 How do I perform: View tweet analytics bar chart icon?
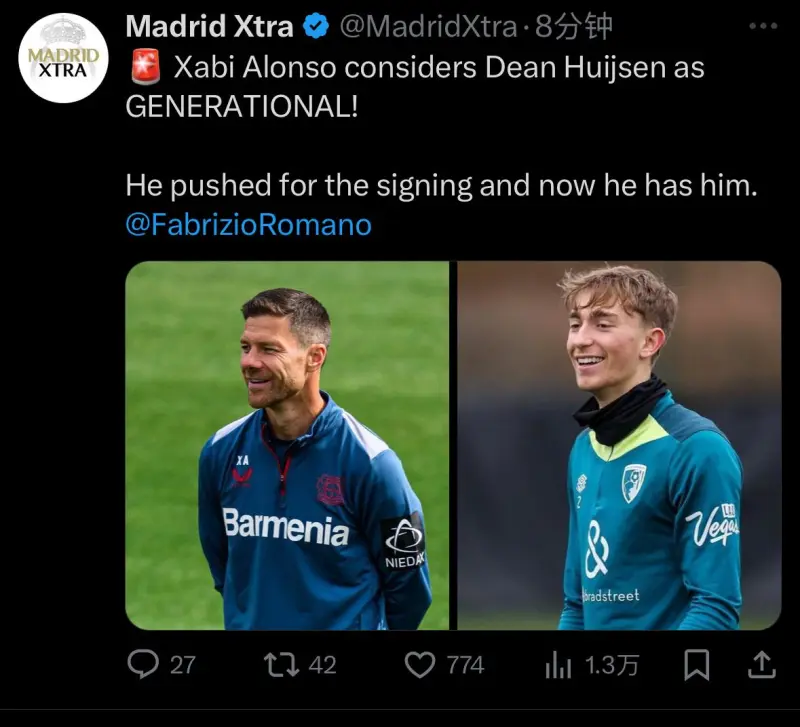(558, 665)
